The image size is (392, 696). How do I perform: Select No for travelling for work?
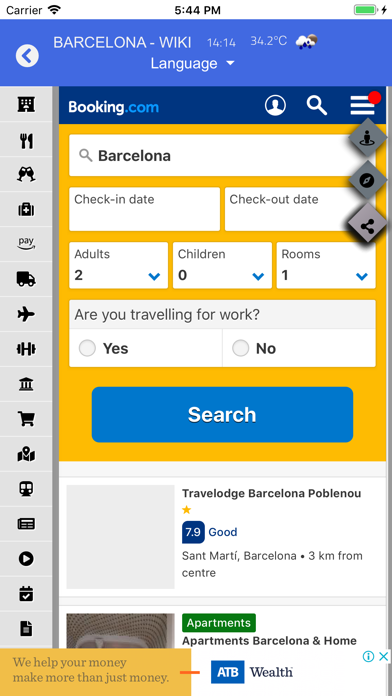tap(299, 348)
